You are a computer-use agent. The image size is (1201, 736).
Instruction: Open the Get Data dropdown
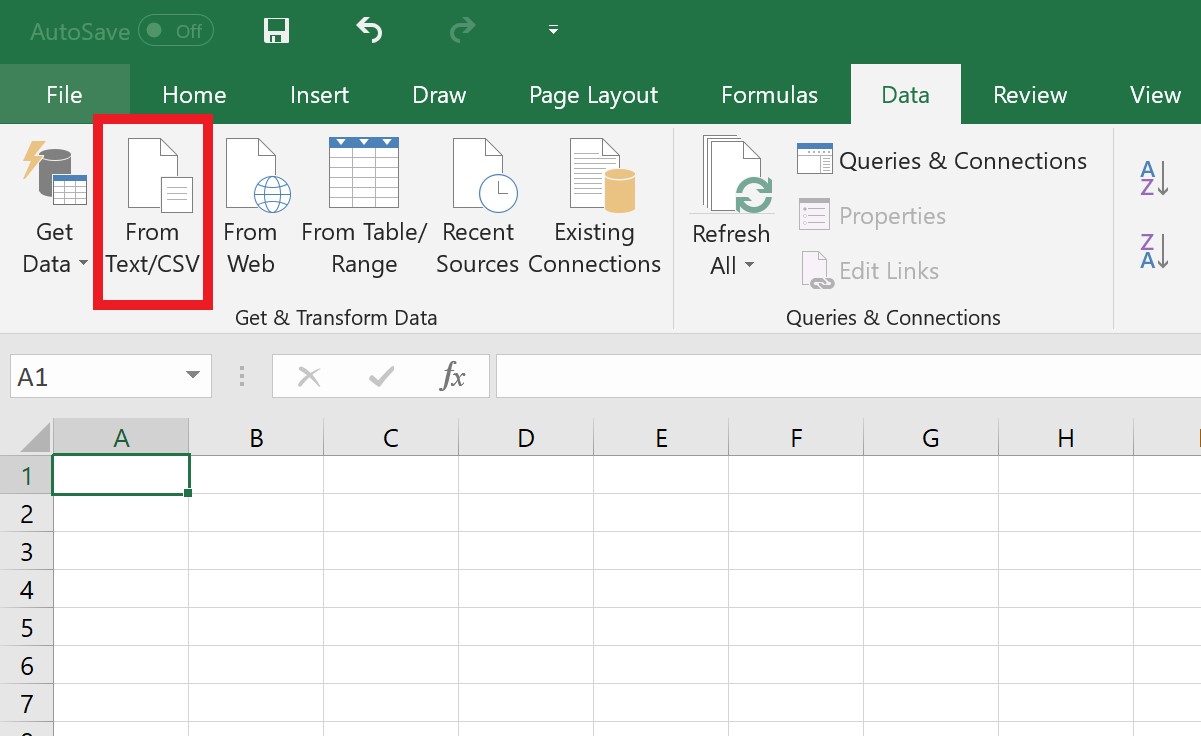pos(54,210)
